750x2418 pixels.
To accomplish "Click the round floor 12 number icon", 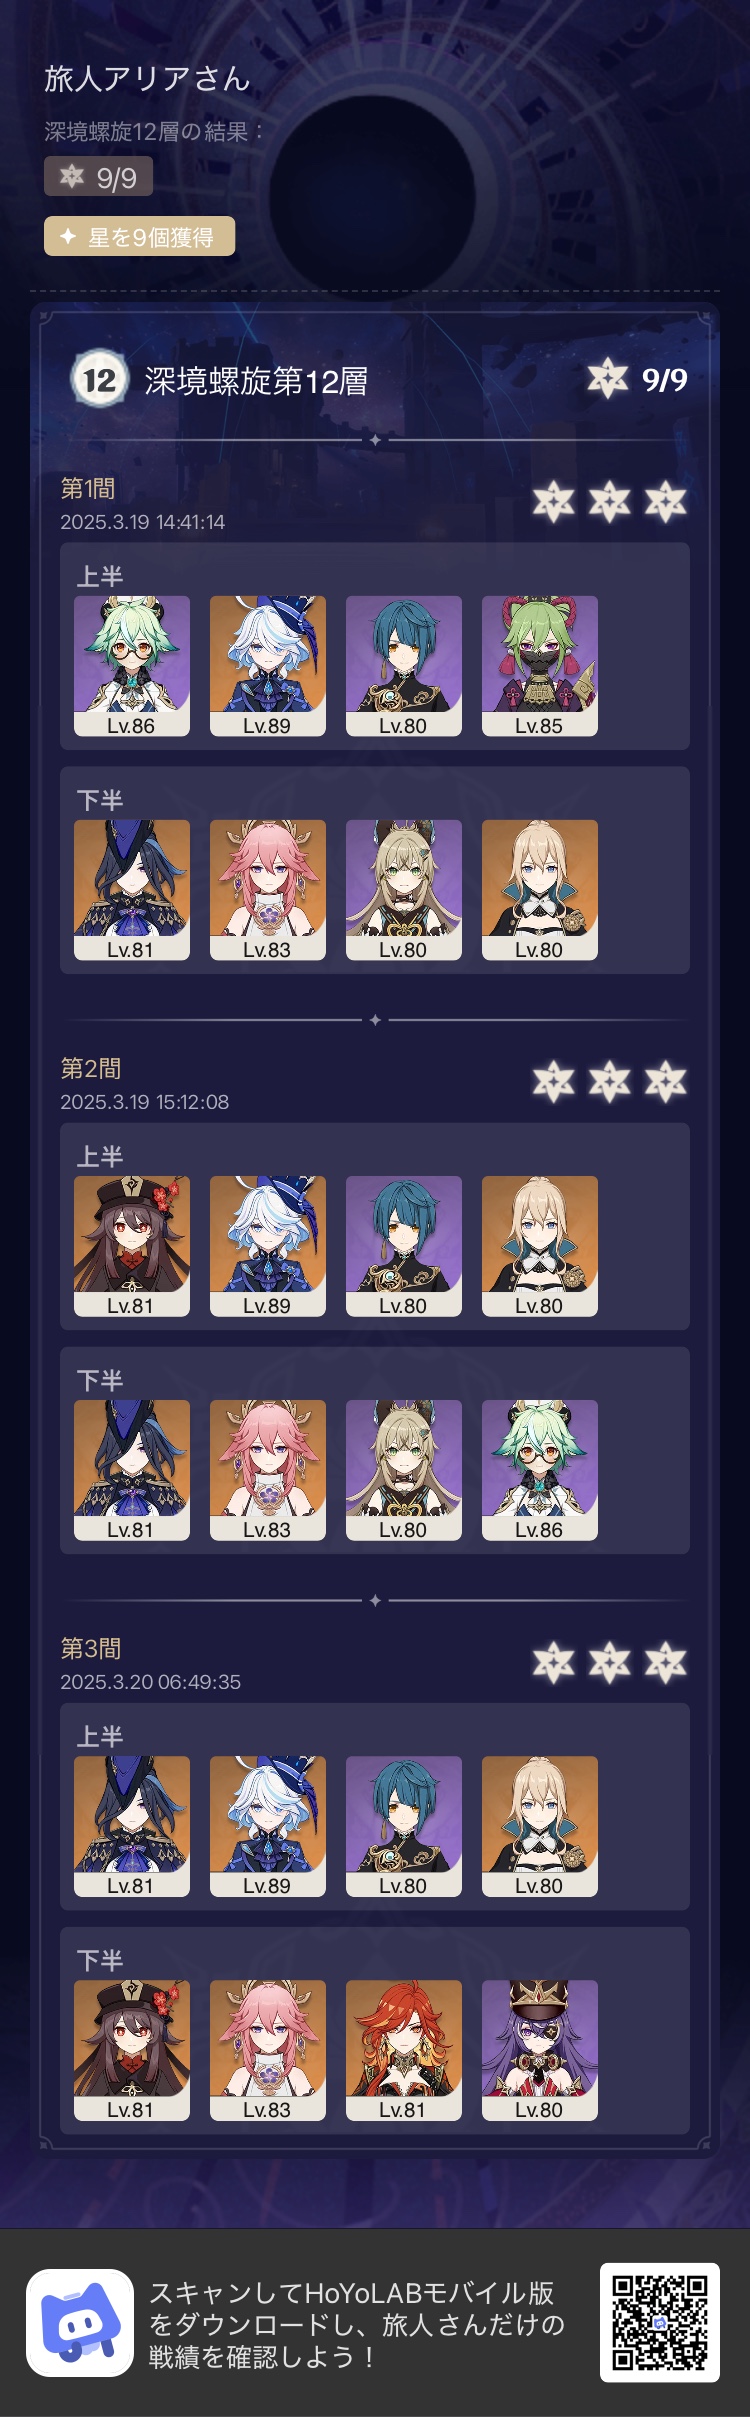I will pyautogui.click(x=99, y=380).
